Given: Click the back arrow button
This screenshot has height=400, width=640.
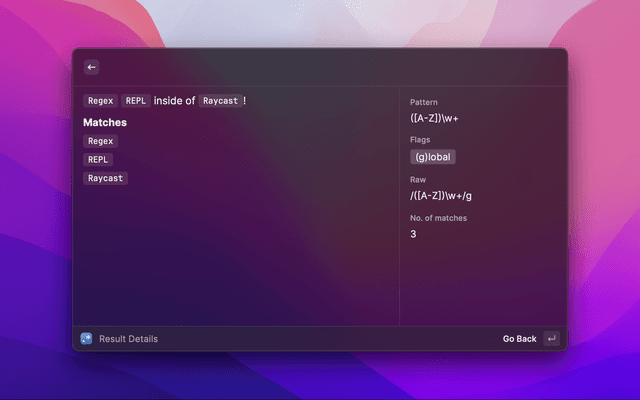Looking at the screenshot, I should pos(91,67).
